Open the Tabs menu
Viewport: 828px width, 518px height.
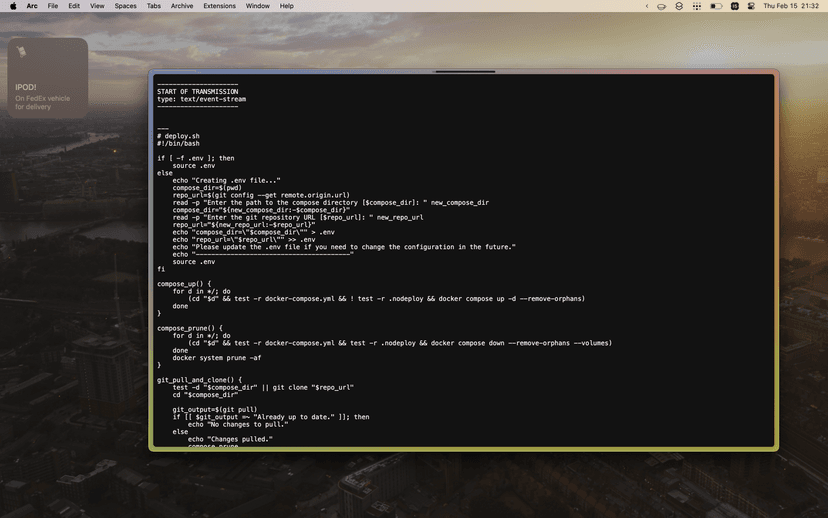pos(153,6)
